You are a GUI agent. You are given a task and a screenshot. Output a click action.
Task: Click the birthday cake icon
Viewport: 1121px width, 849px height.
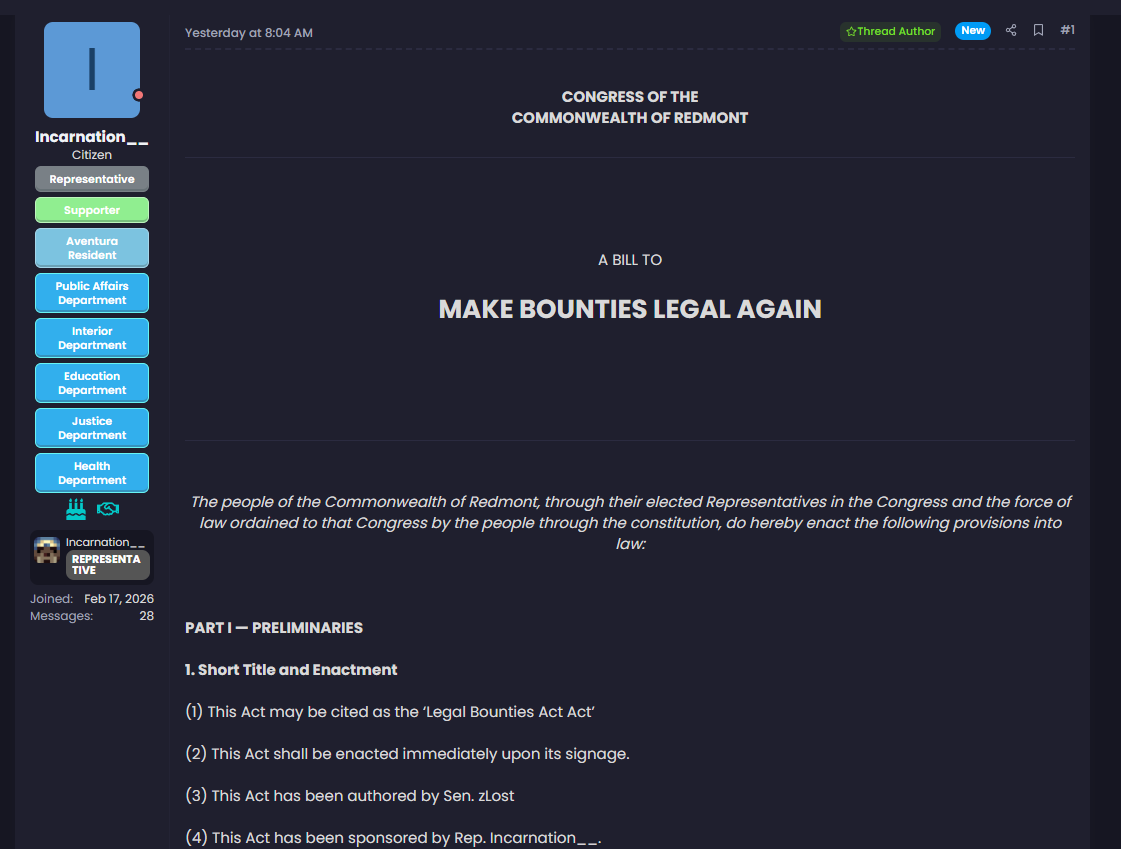click(x=76, y=509)
